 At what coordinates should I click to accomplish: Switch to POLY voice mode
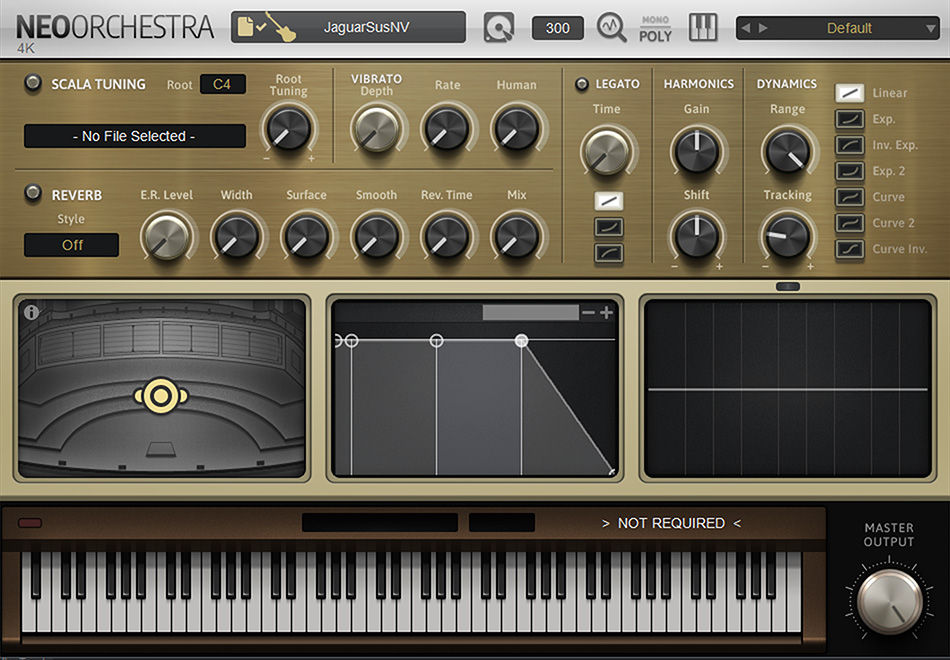[656, 36]
